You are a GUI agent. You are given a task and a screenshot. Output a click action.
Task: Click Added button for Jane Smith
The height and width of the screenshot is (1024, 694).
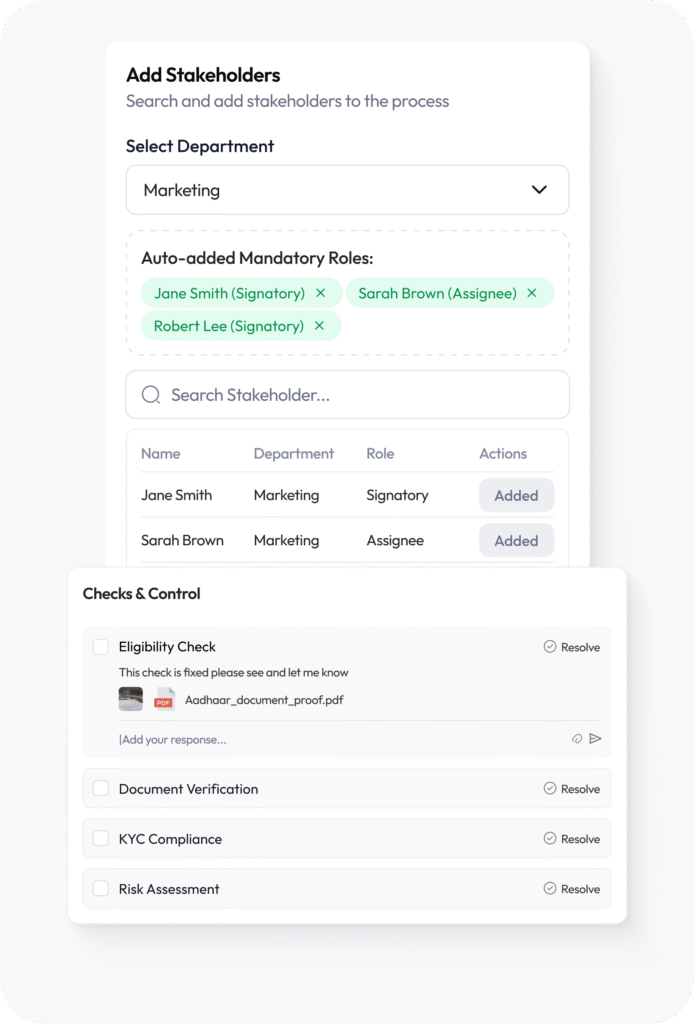click(x=516, y=495)
